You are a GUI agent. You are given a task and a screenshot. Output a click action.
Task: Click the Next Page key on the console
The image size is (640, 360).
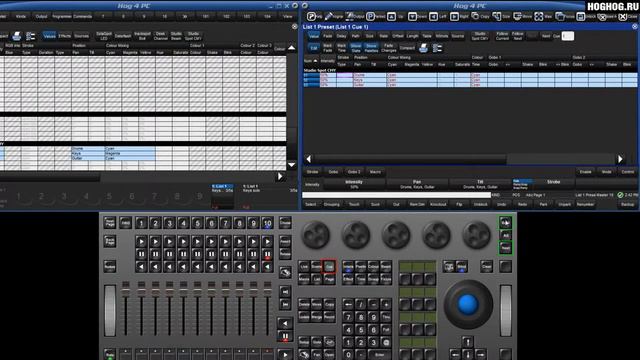(x=110, y=222)
